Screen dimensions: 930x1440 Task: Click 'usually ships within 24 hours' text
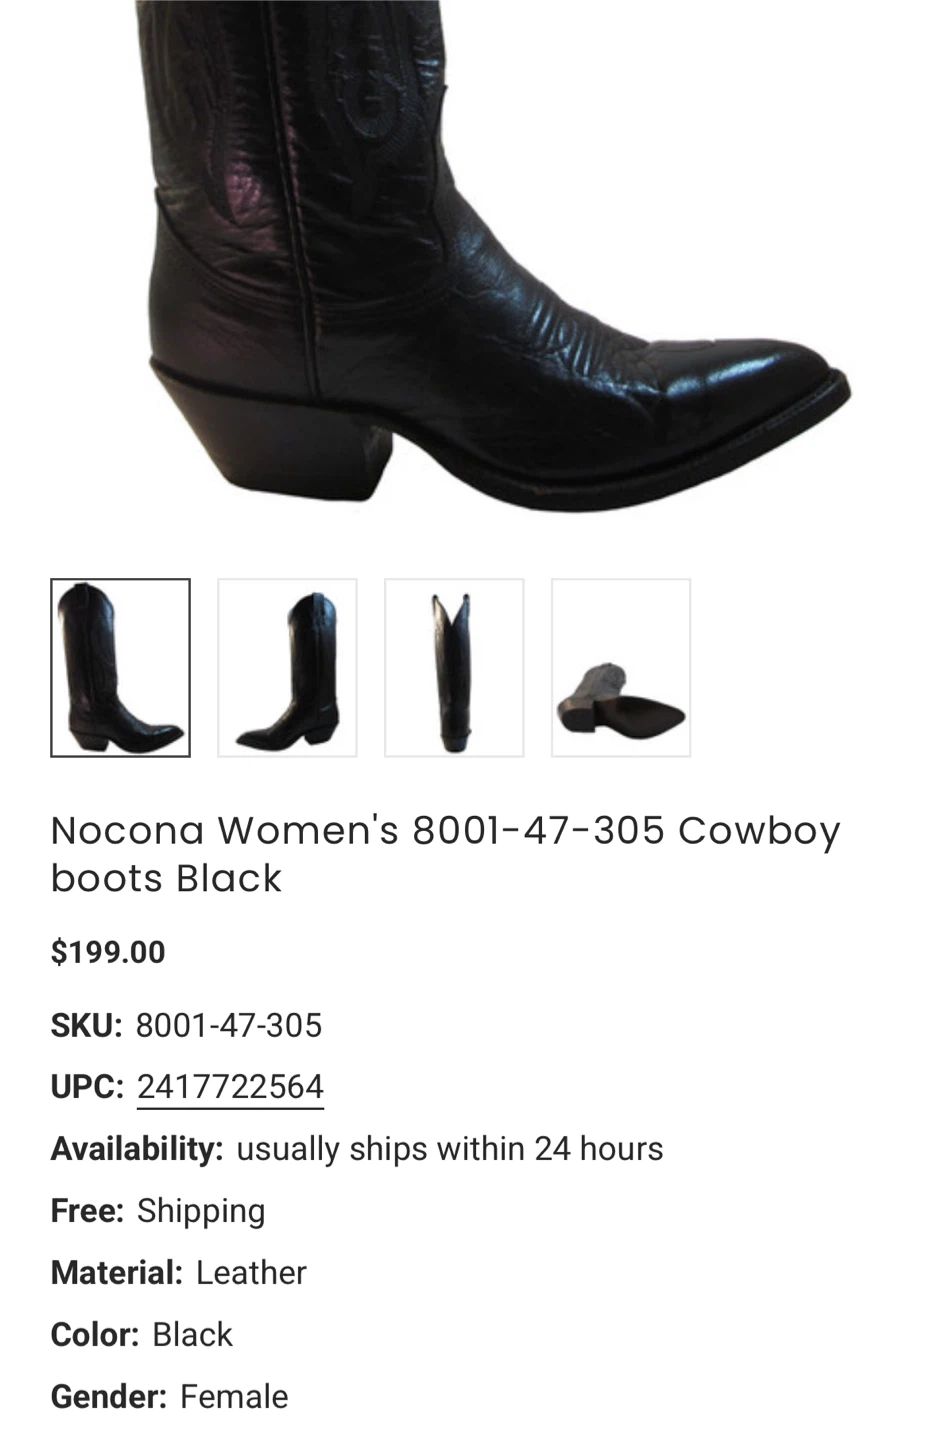[450, 1149]
